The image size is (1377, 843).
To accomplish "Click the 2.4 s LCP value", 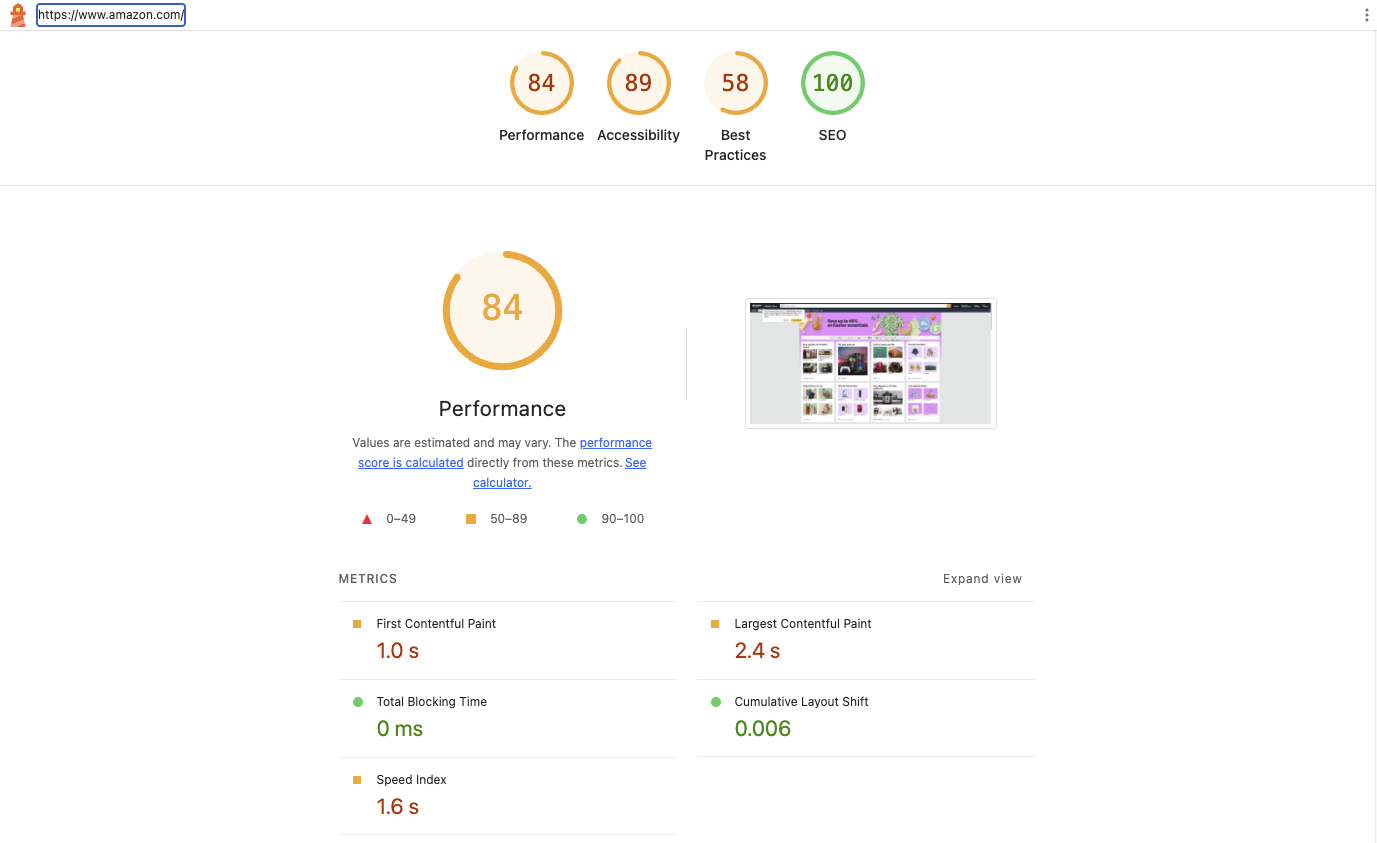I will [x=757, y=651].
